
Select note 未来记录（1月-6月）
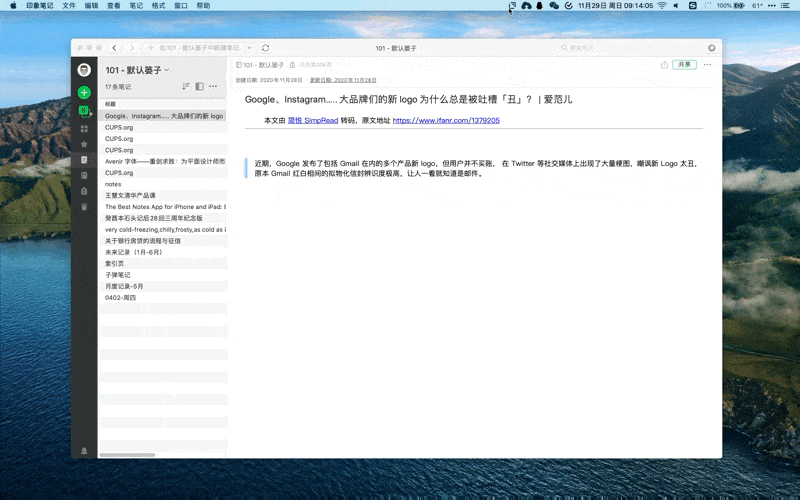(x=162, y=252)
